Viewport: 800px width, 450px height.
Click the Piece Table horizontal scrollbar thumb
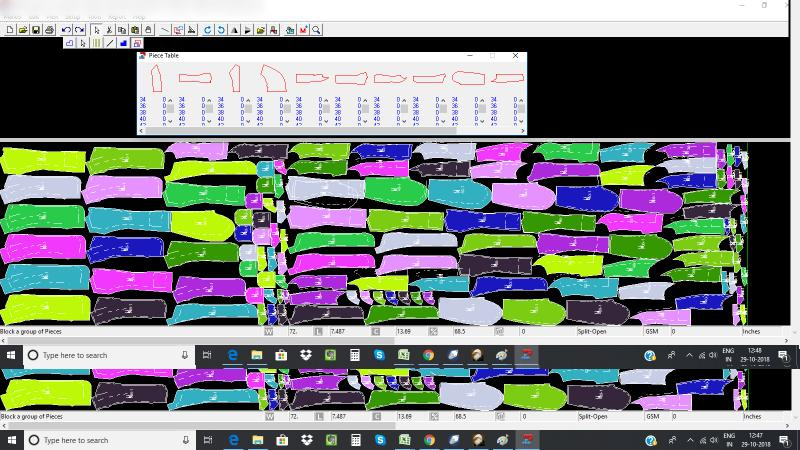pyautogui.click(x=301, y=131)
